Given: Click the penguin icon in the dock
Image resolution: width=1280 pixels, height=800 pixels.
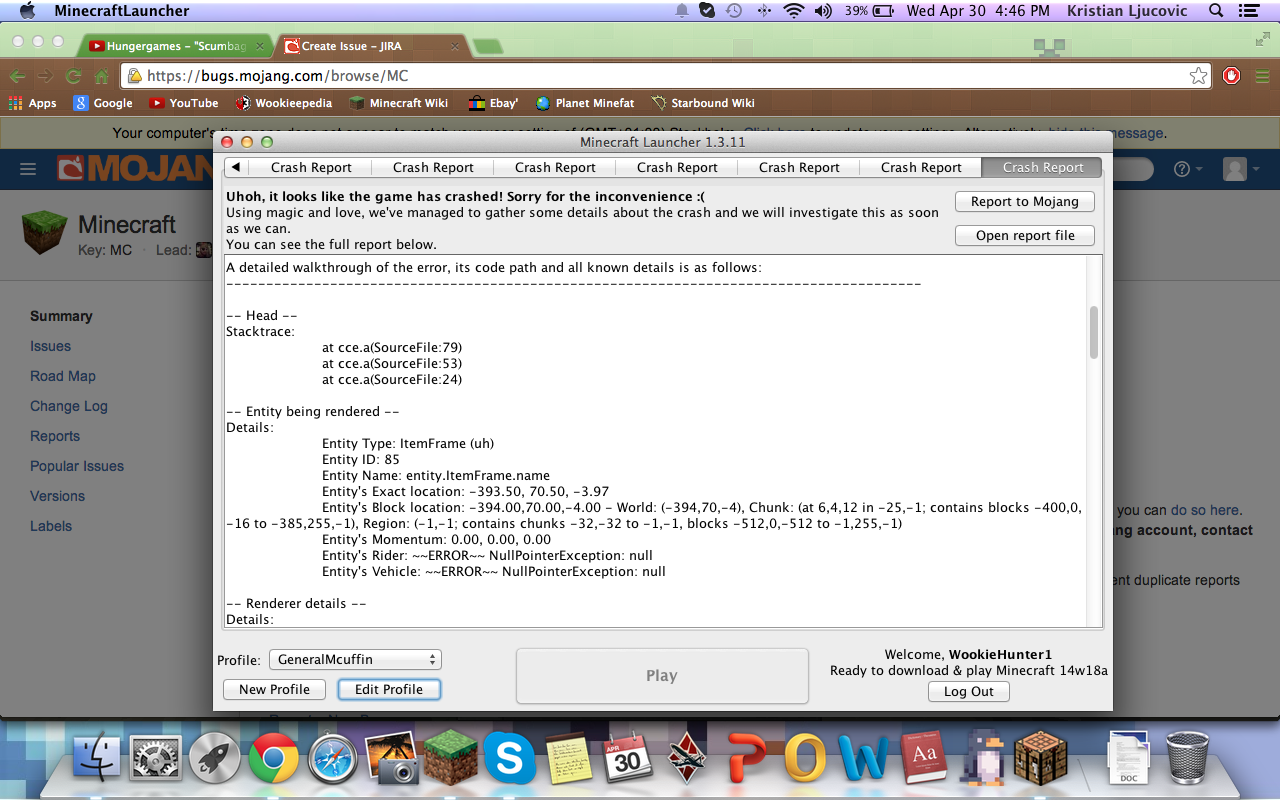Looking at the screenshot, I should 983,758.
